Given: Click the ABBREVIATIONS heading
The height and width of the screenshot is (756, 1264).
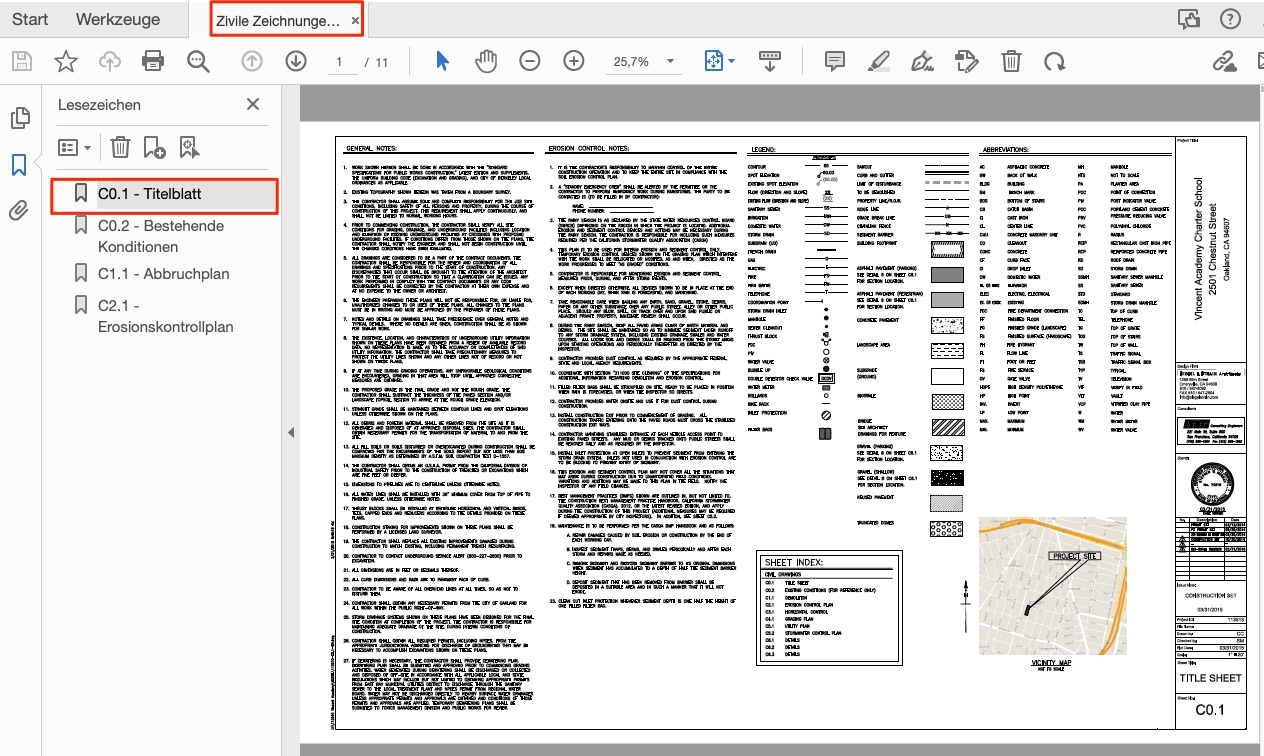Looking at the screenshot, I should [x=1005, y=148].
